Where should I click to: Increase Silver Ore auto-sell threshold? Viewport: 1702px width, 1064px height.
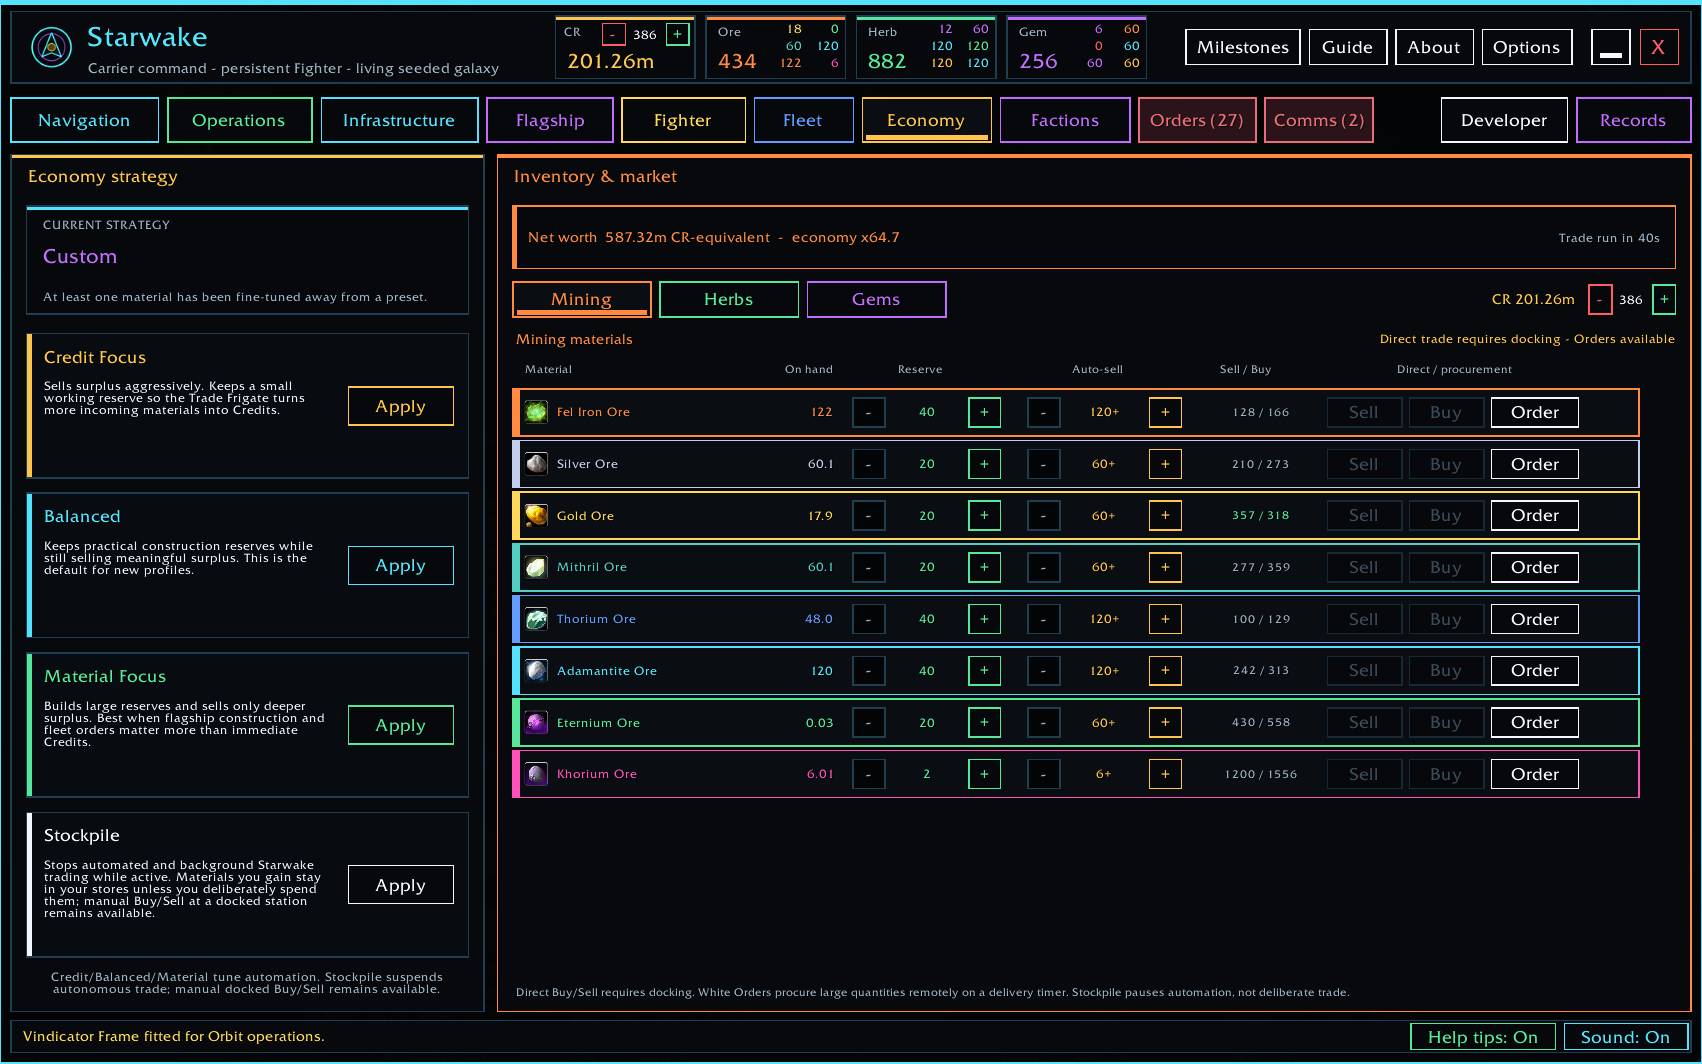point(1165,464)
